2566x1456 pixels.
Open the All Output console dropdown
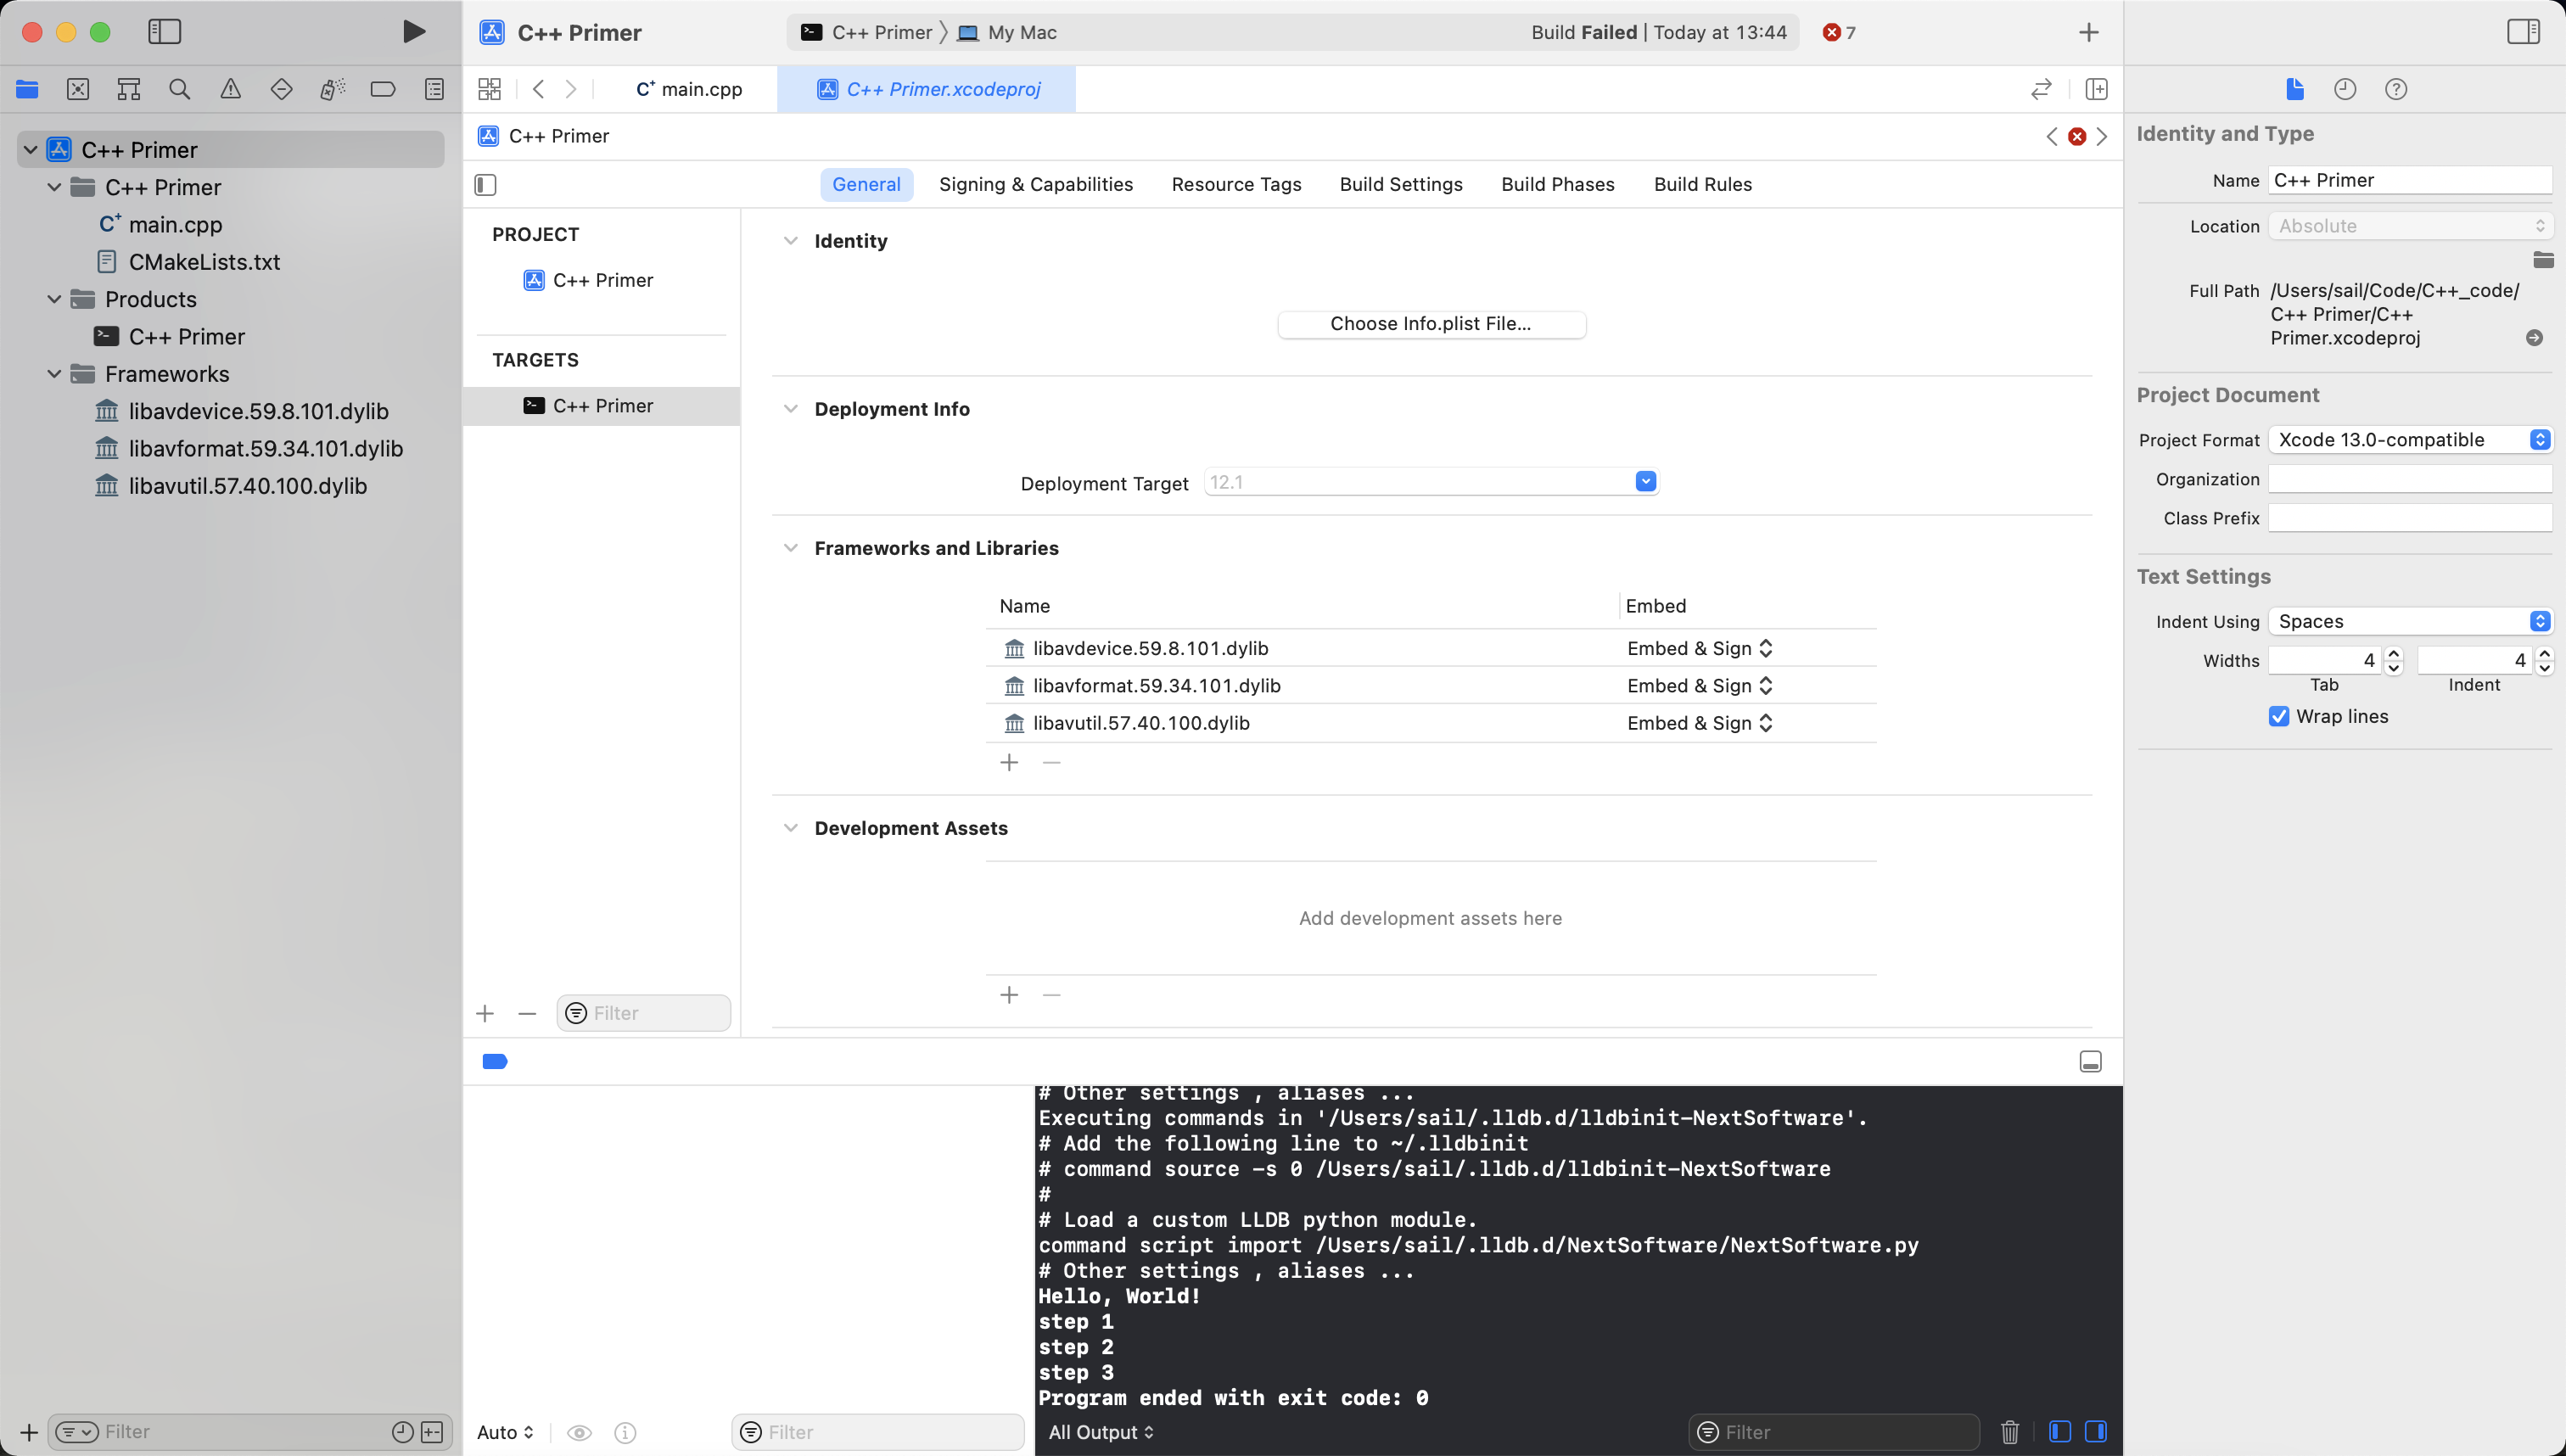[1100, 1432]
